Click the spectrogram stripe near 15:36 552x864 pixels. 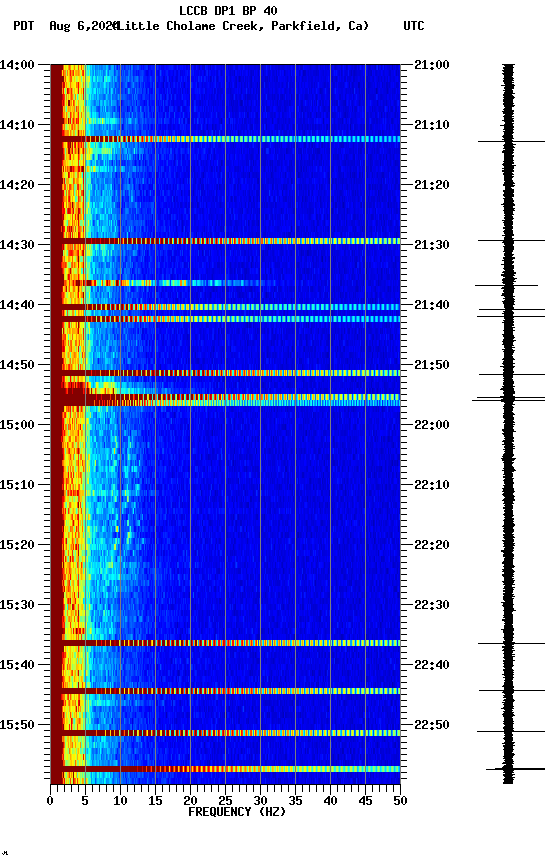(225, 643)
